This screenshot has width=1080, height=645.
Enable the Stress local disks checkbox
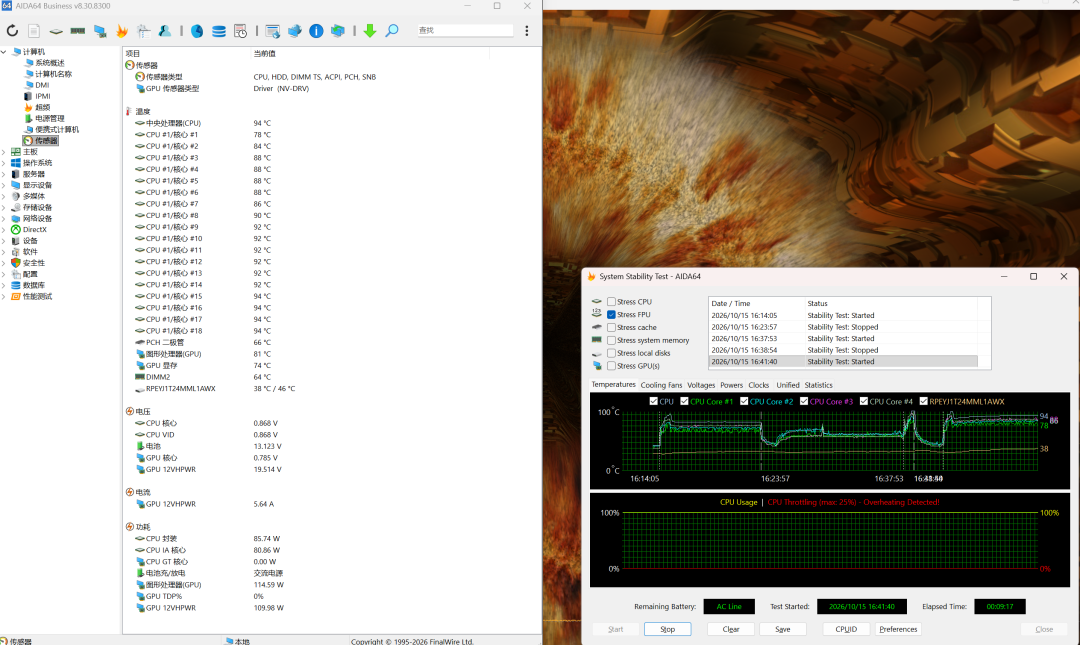coord(612,353)
